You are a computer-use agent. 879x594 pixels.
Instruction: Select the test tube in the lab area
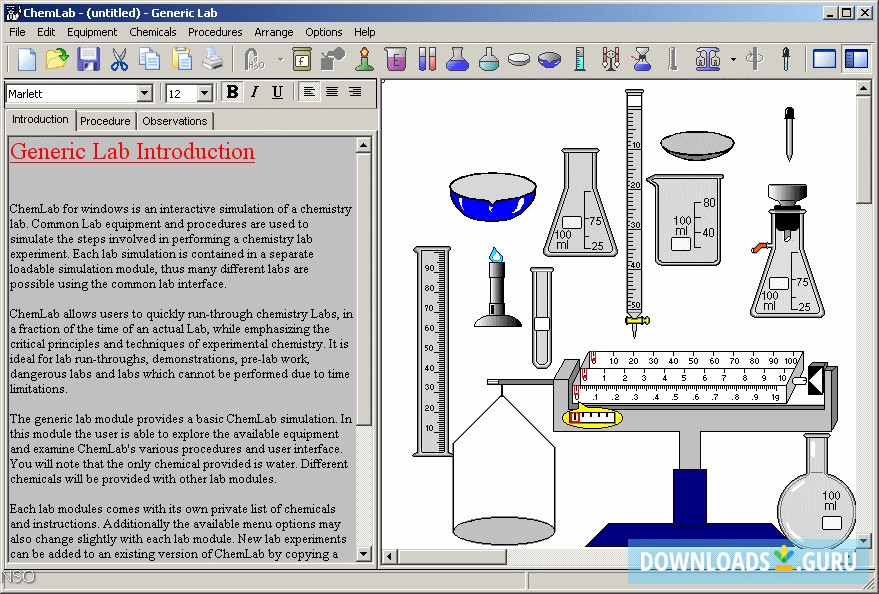[542, 317]
